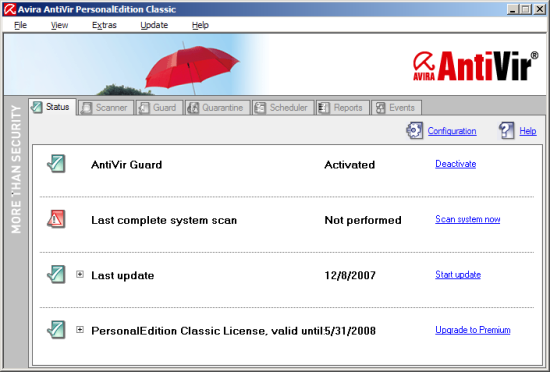550x372 pixels.
Task: Click the Not performed status text
Action: pyautogui.click(x=363, y=220)
